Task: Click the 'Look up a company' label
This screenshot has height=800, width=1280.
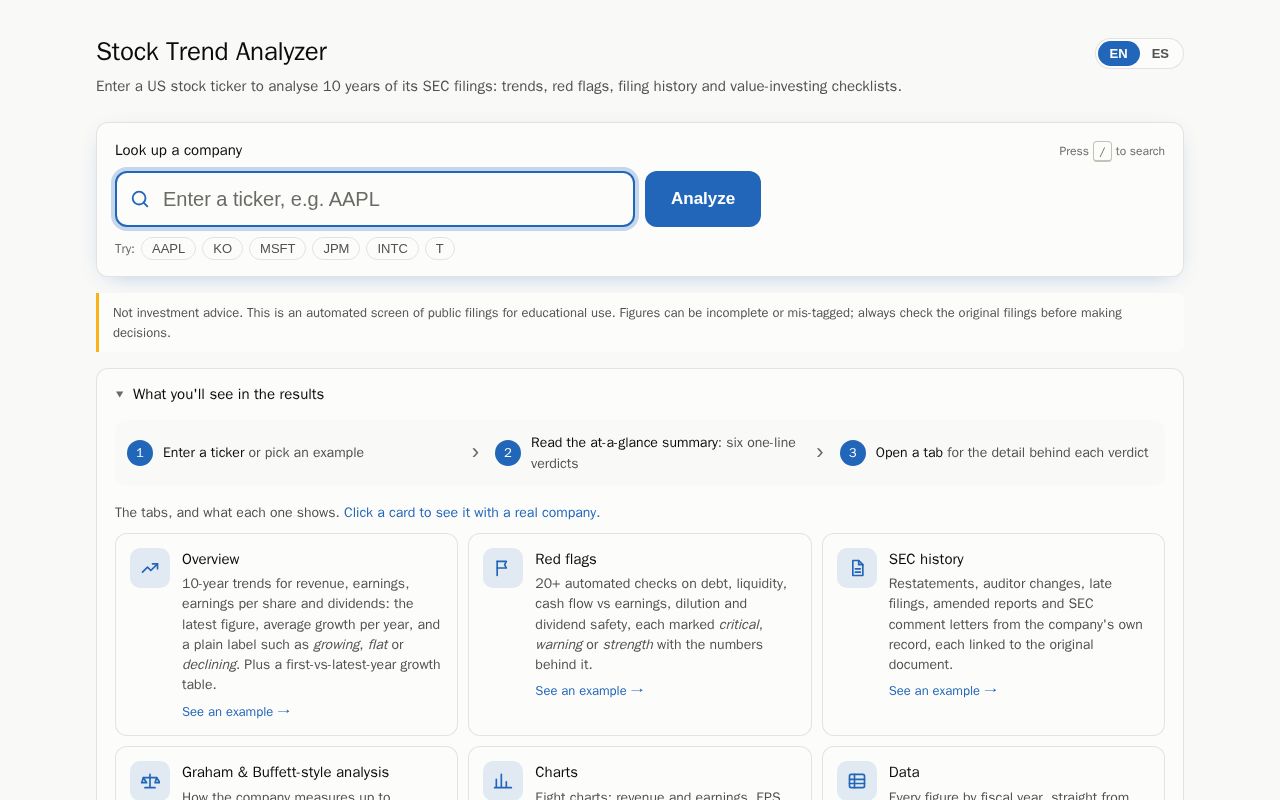Action: [x=178, y=150]
